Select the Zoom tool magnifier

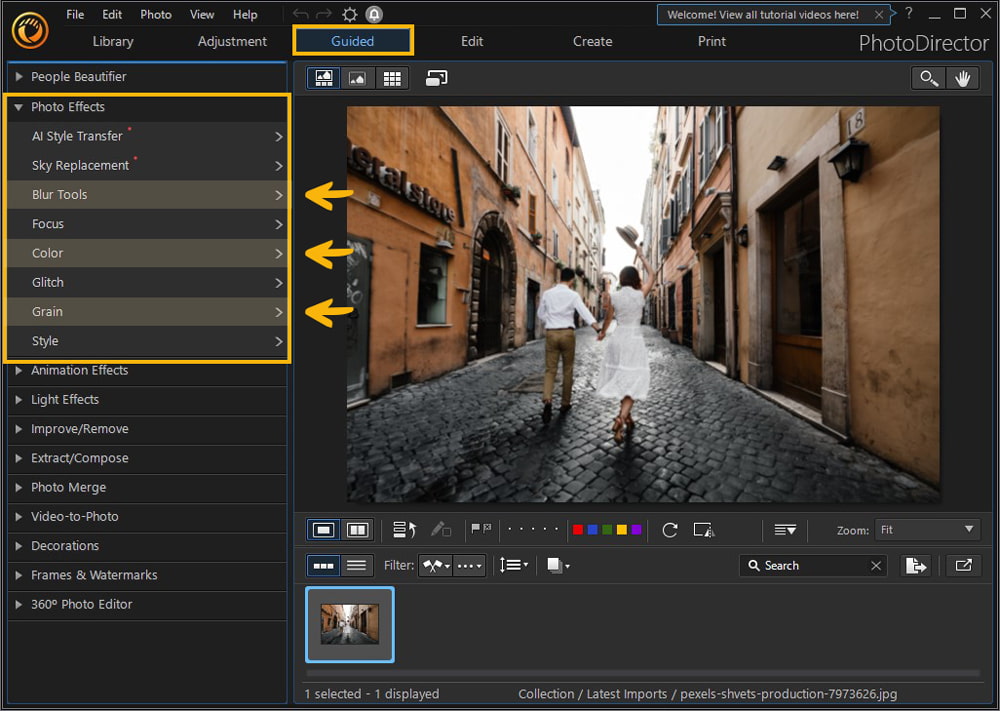pyautogui.click(x=928, y=78)
